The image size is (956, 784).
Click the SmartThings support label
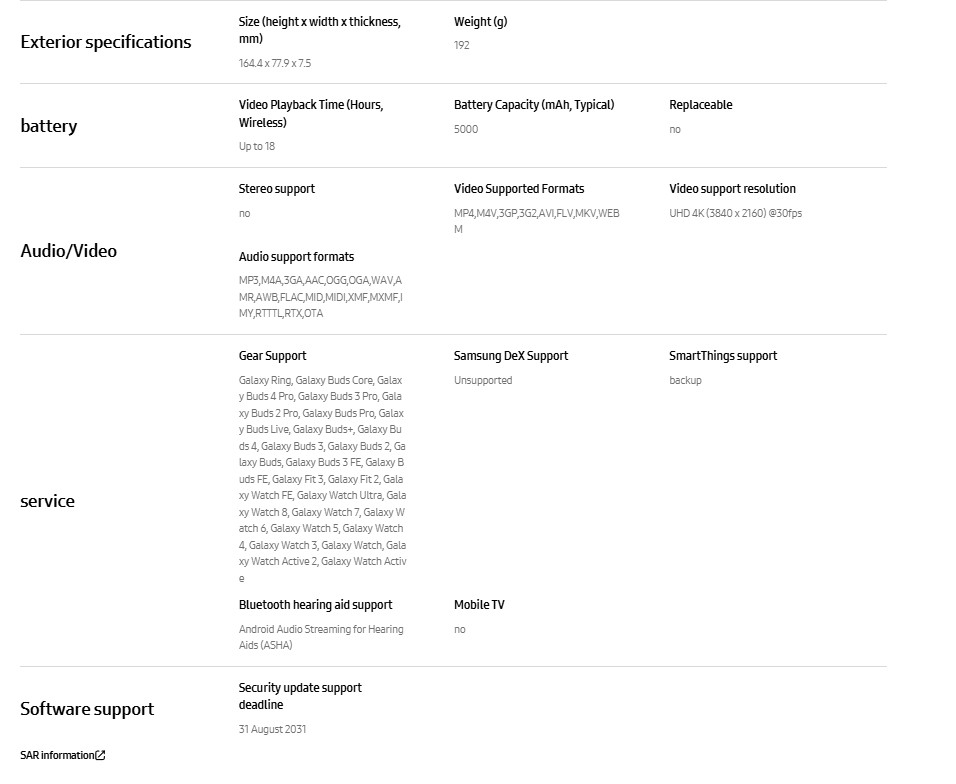click(722, 356)
